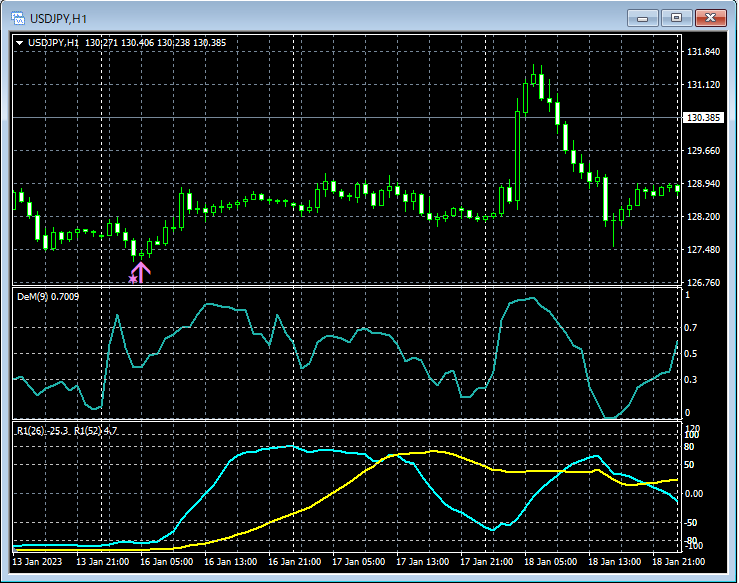Close the USDJPY,H1 chart window
Viewport: 739px width, 583px height.
[x=711, y=18]
